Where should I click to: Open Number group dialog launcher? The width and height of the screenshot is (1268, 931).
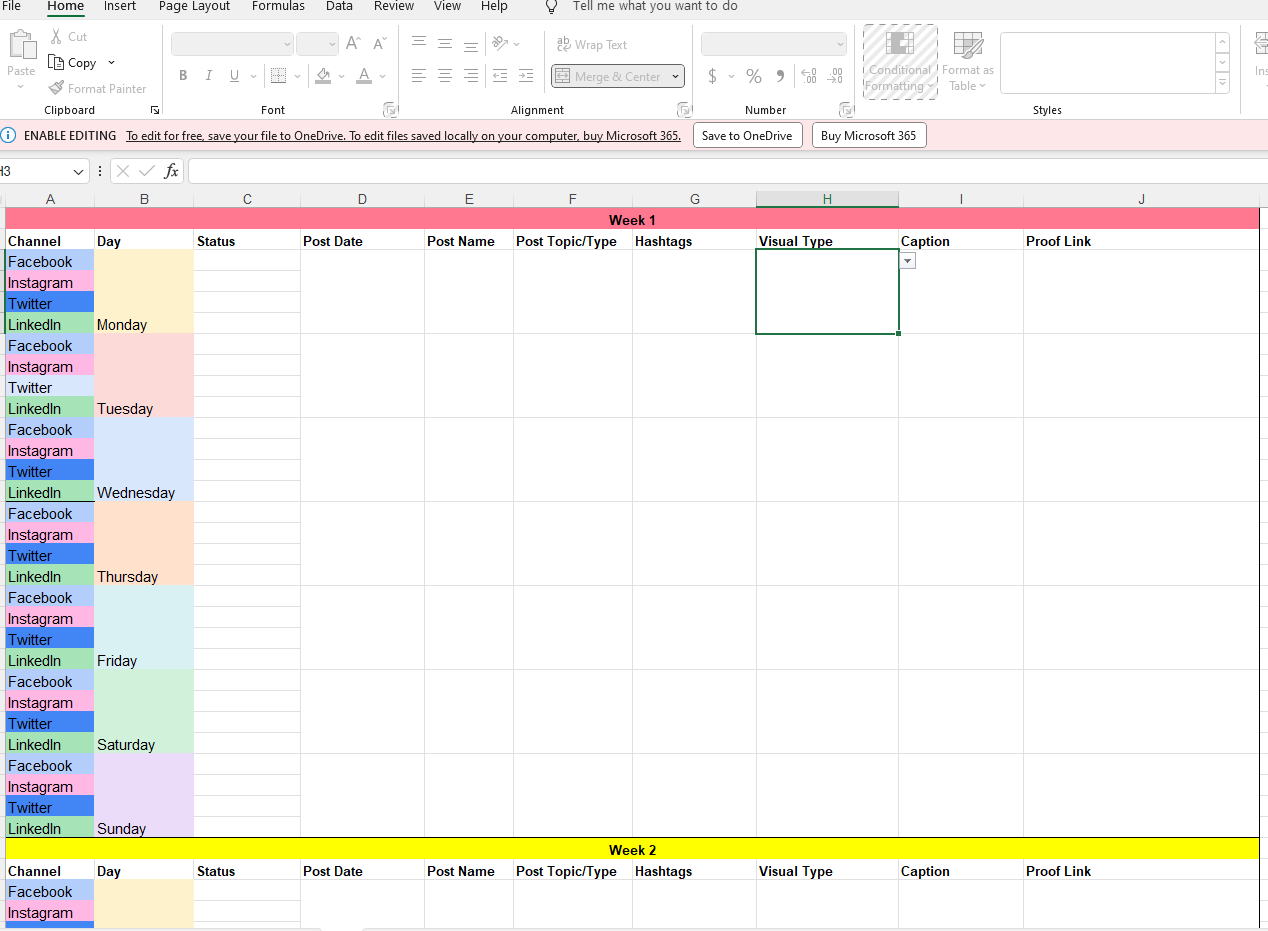(847, 110)
